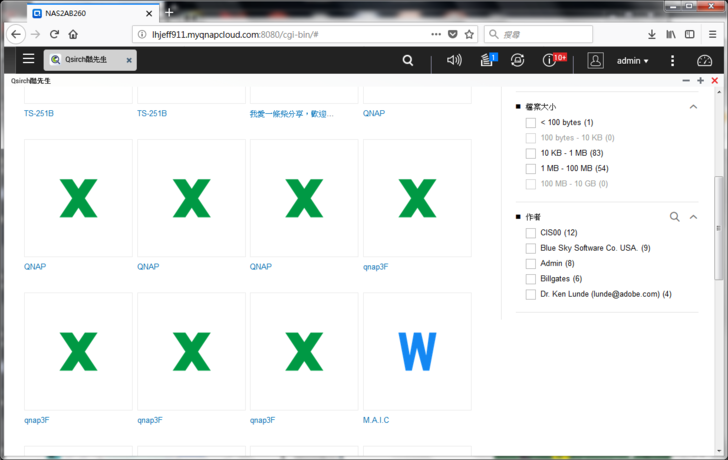Open a new browser tab with plus
The image size is (728, 460).
(169, 13)
